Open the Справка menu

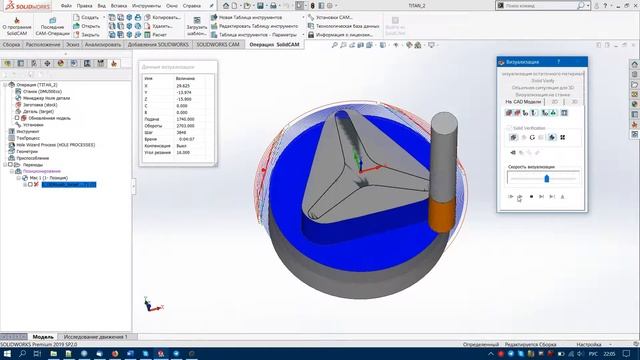point(191,6)
